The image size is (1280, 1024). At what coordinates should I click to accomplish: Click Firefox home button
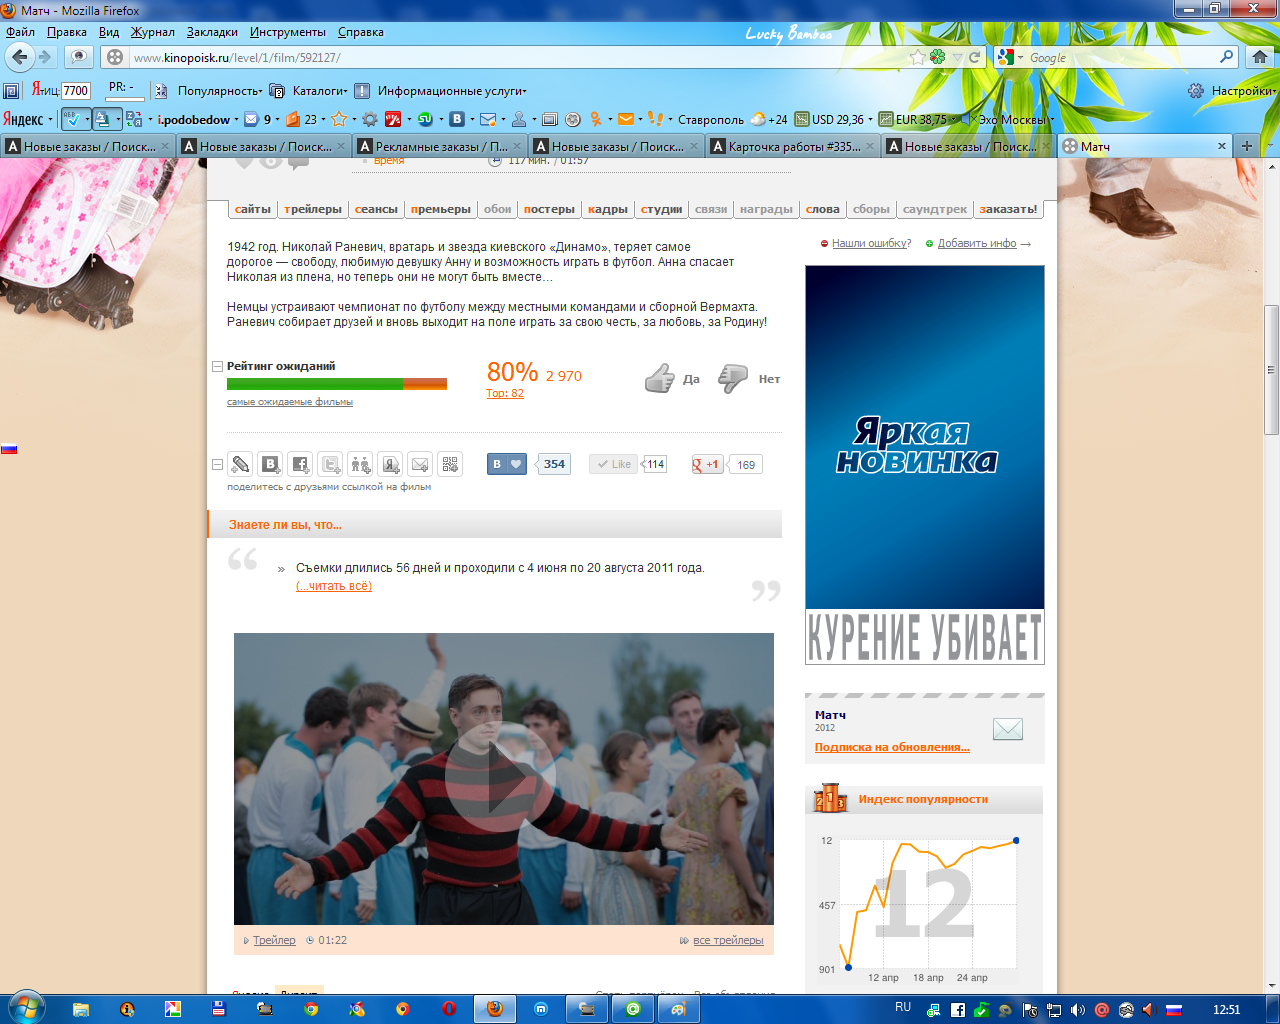1260,57
